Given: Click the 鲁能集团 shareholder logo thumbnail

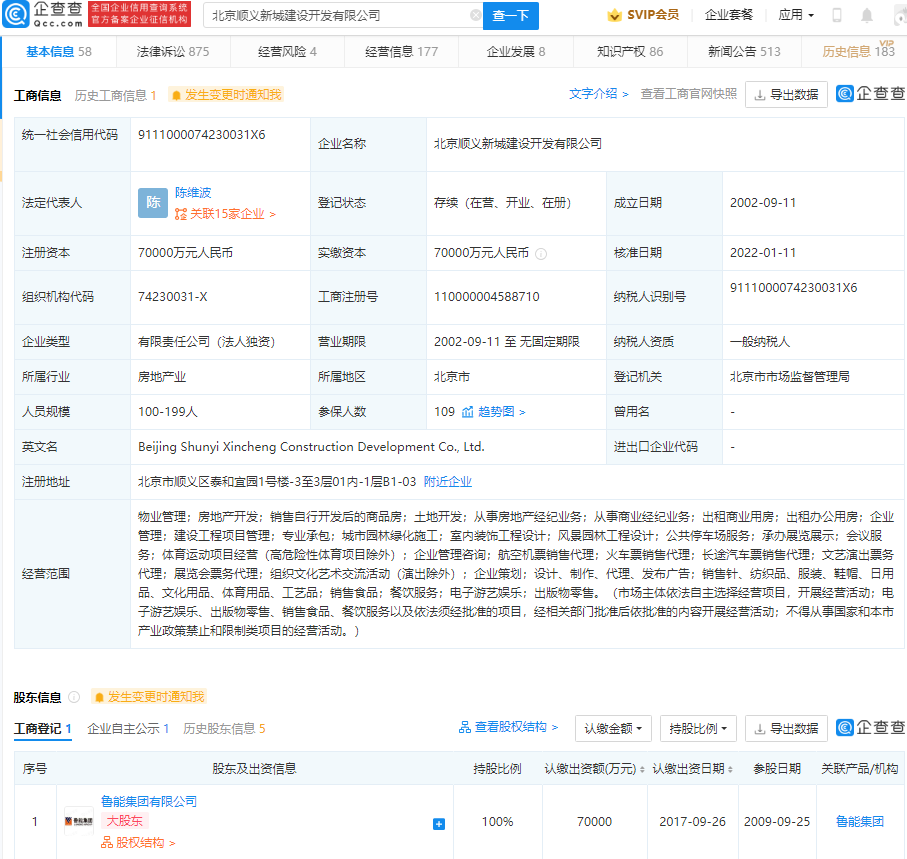Looking at the screenshot, I should point(79,821).
